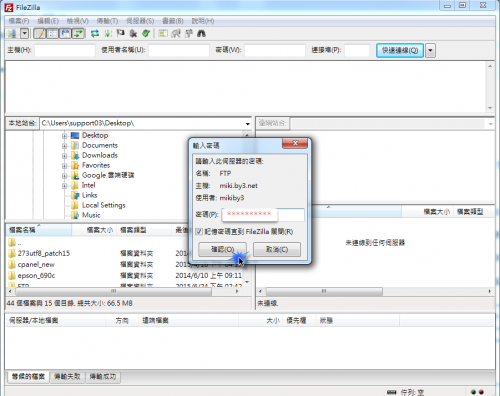Sort local files by 檔案大小 column
The height and width of the screenshot is (396, 500).
click(x=94, y=230)
